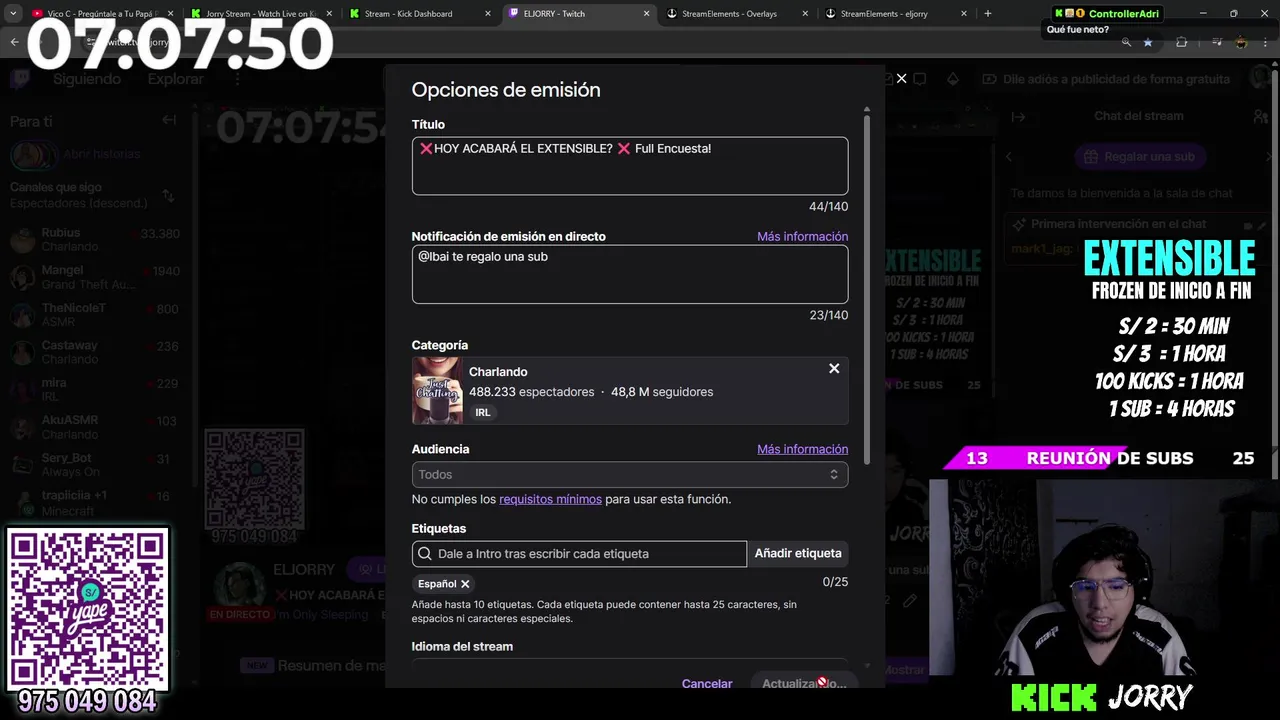This screenshot has height=720, width=1280.
Task: Bookmark this page with star icon
Action: 1148,42
